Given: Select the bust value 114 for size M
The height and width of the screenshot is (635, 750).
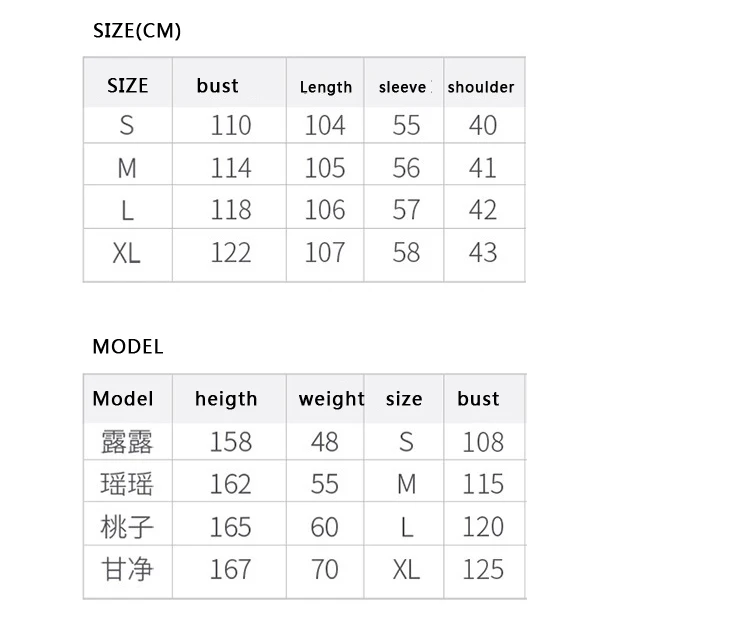Looking at the screenshot, I should (x=231, y=168).
